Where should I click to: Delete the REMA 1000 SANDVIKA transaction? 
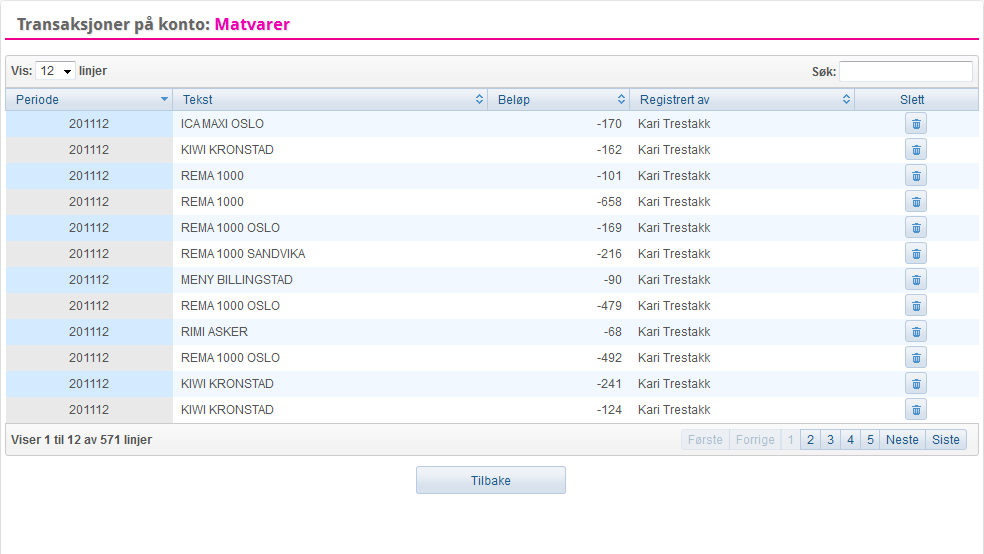(916, 254)
